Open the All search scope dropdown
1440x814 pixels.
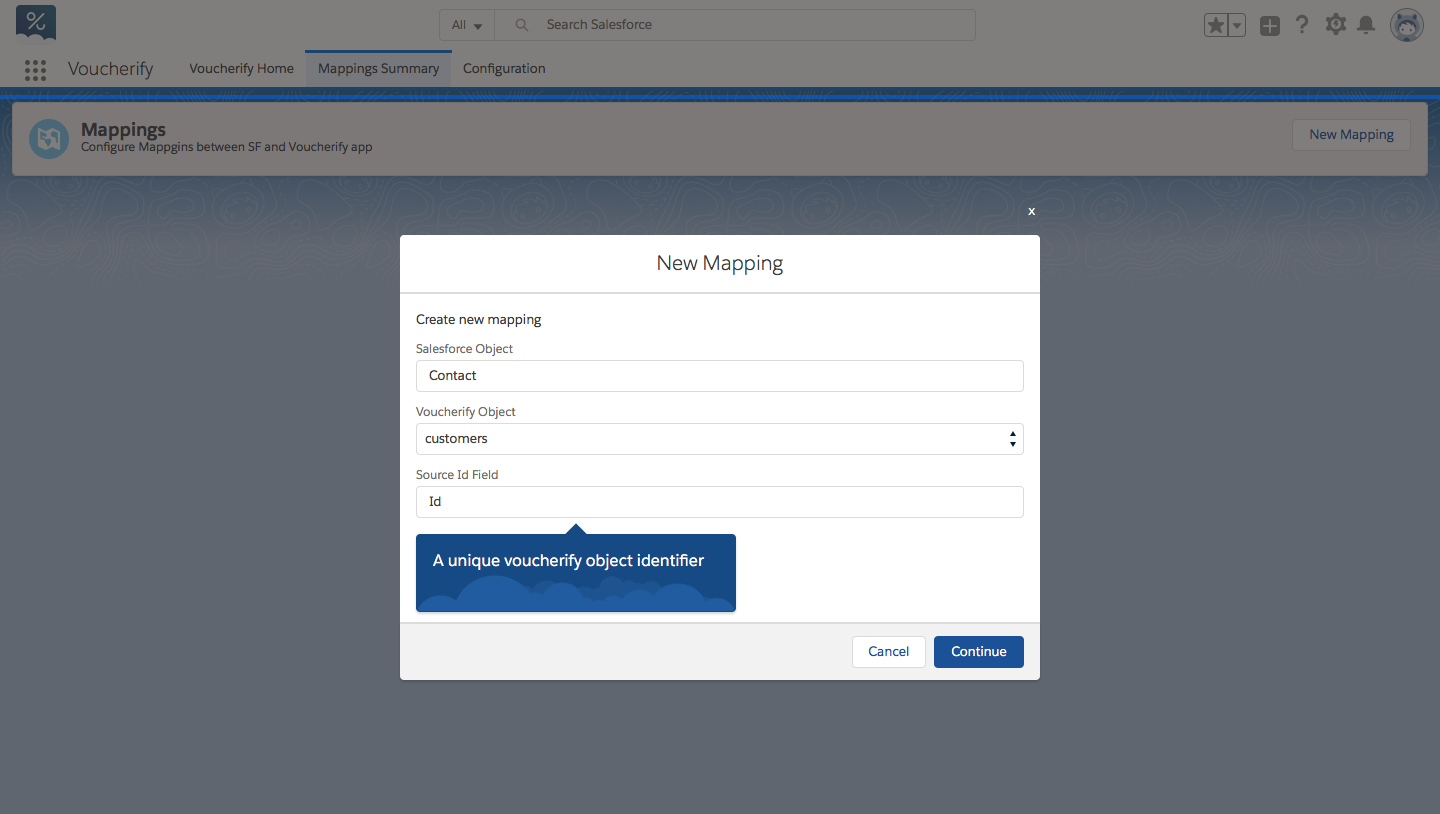pos(467,25)
